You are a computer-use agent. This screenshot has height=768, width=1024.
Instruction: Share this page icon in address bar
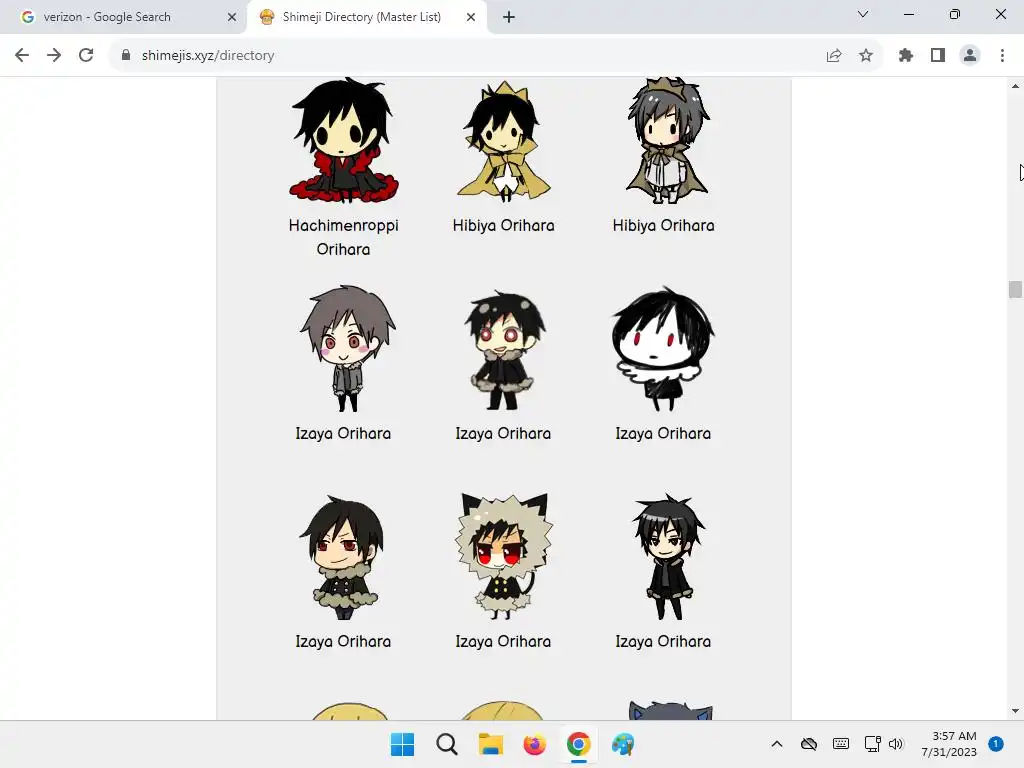834,56
